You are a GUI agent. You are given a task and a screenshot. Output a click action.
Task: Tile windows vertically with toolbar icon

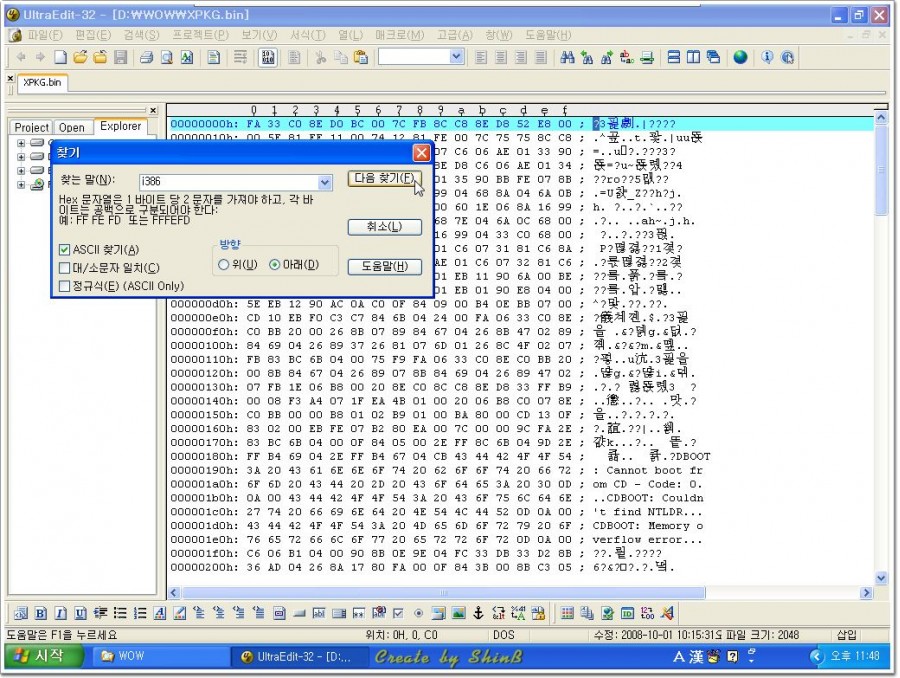(x=693, y=57)
